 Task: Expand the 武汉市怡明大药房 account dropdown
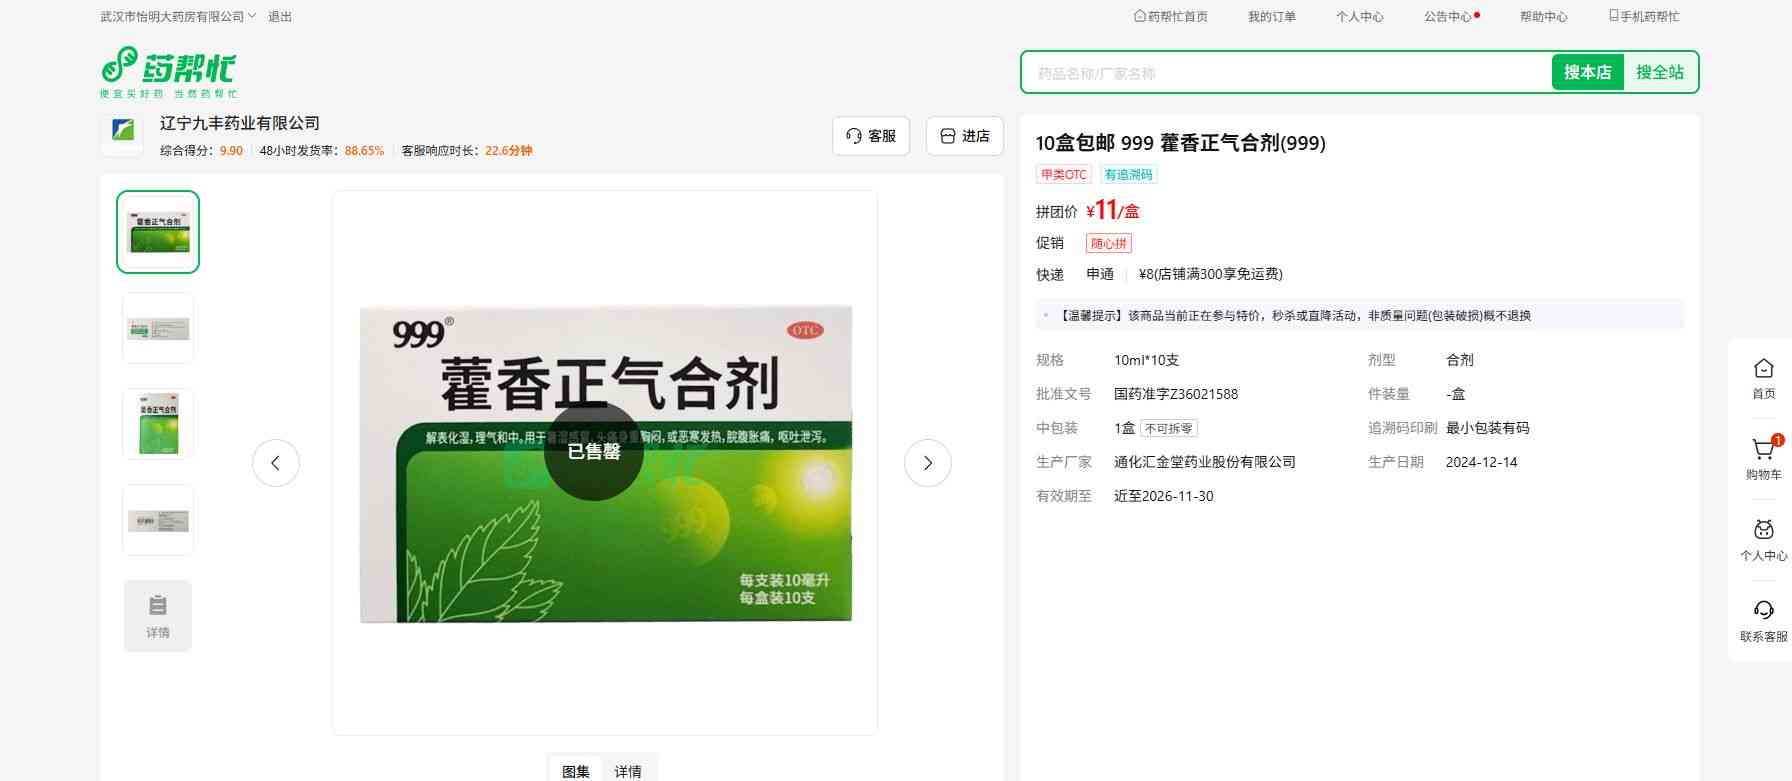click(178, 17)
